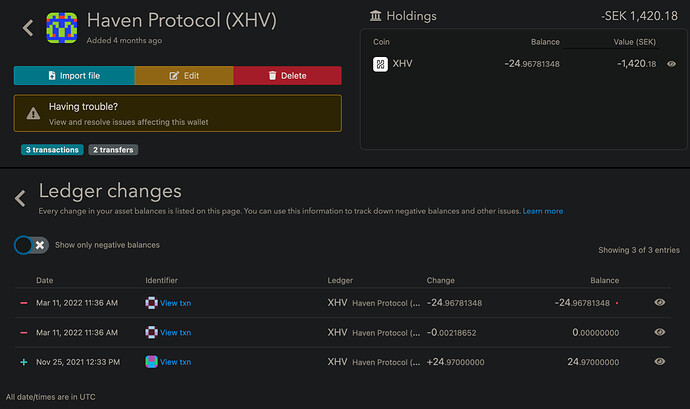The width and height of the screenshot is (690, 409).
Task: Click the Date column header
Action: [x=44, y=280]
